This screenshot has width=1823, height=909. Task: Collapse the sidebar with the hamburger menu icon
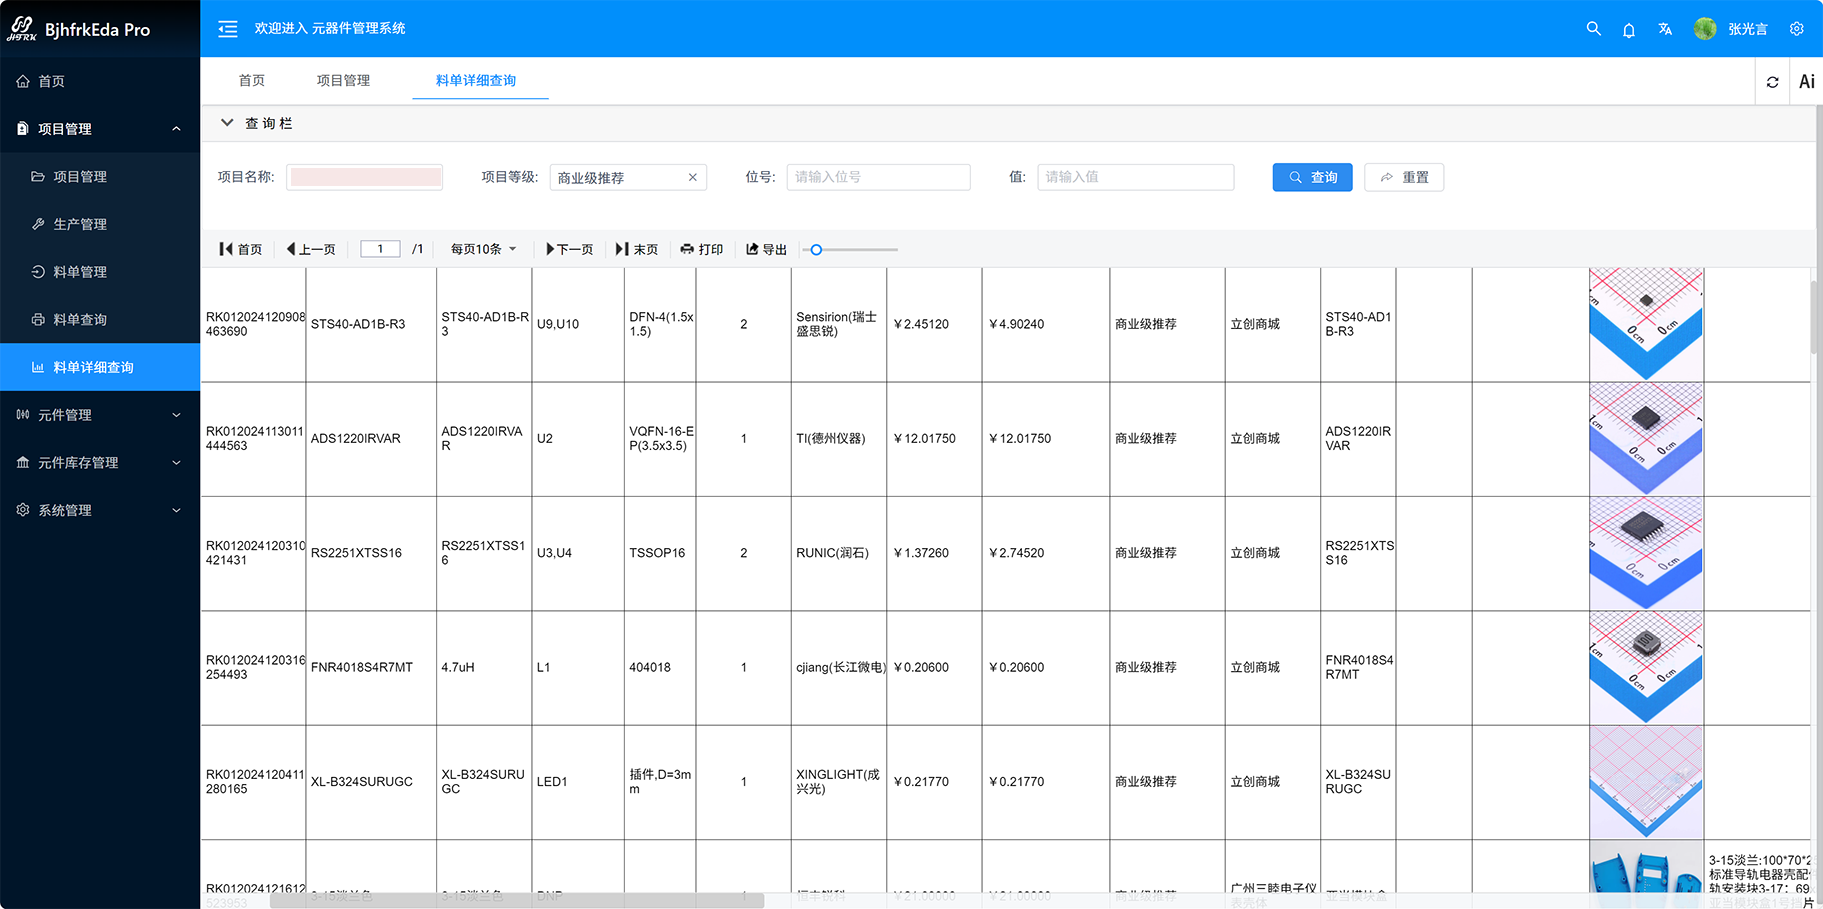coord(228,29)
